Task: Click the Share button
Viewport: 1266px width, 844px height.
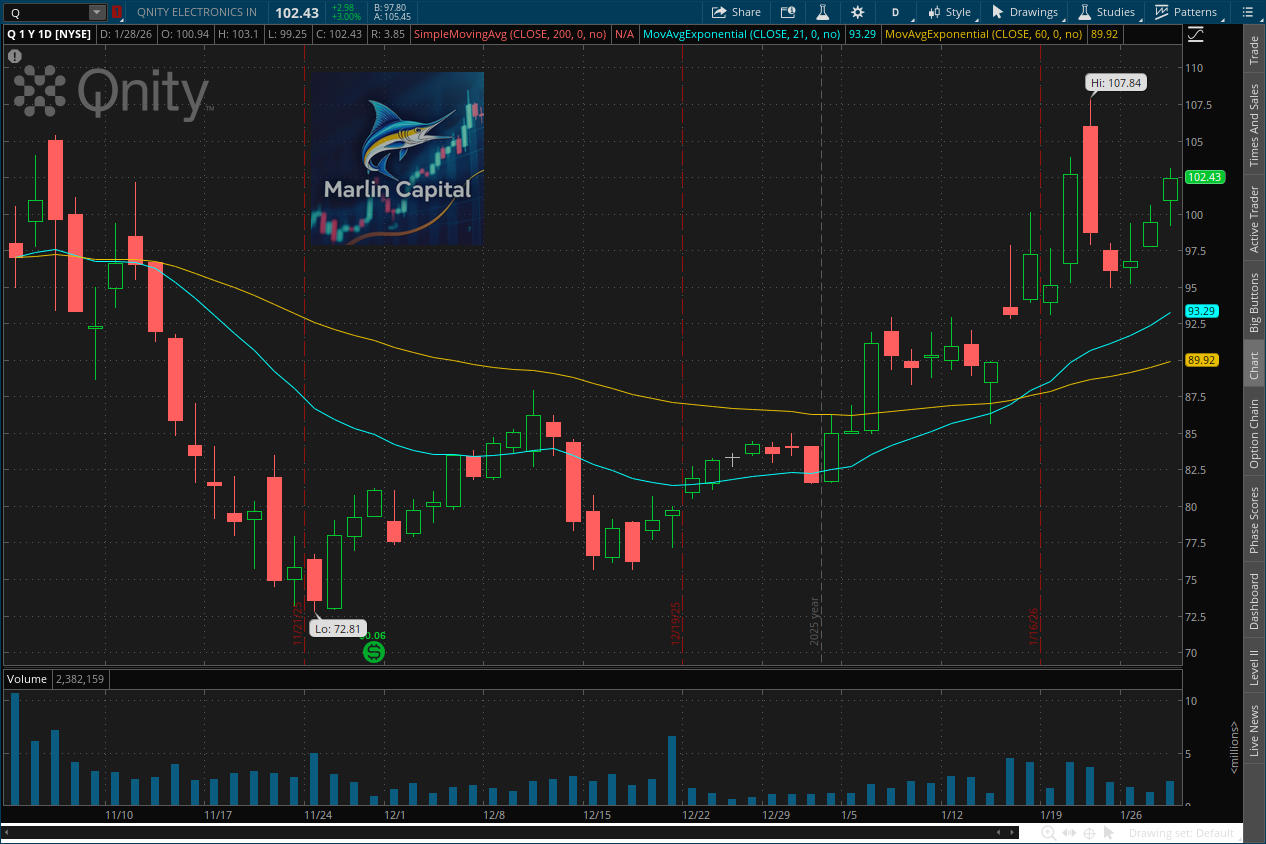Action: point(736,12)
